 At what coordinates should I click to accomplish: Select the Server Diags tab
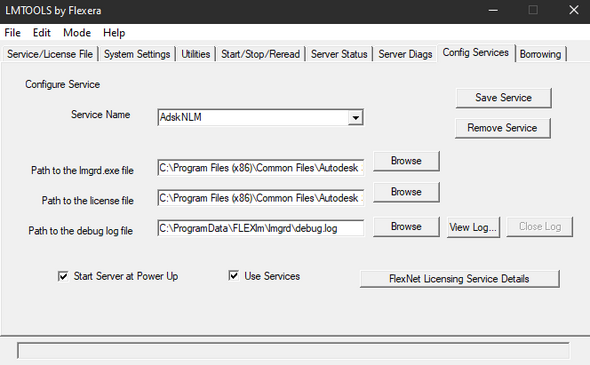(x=405, y=54)
